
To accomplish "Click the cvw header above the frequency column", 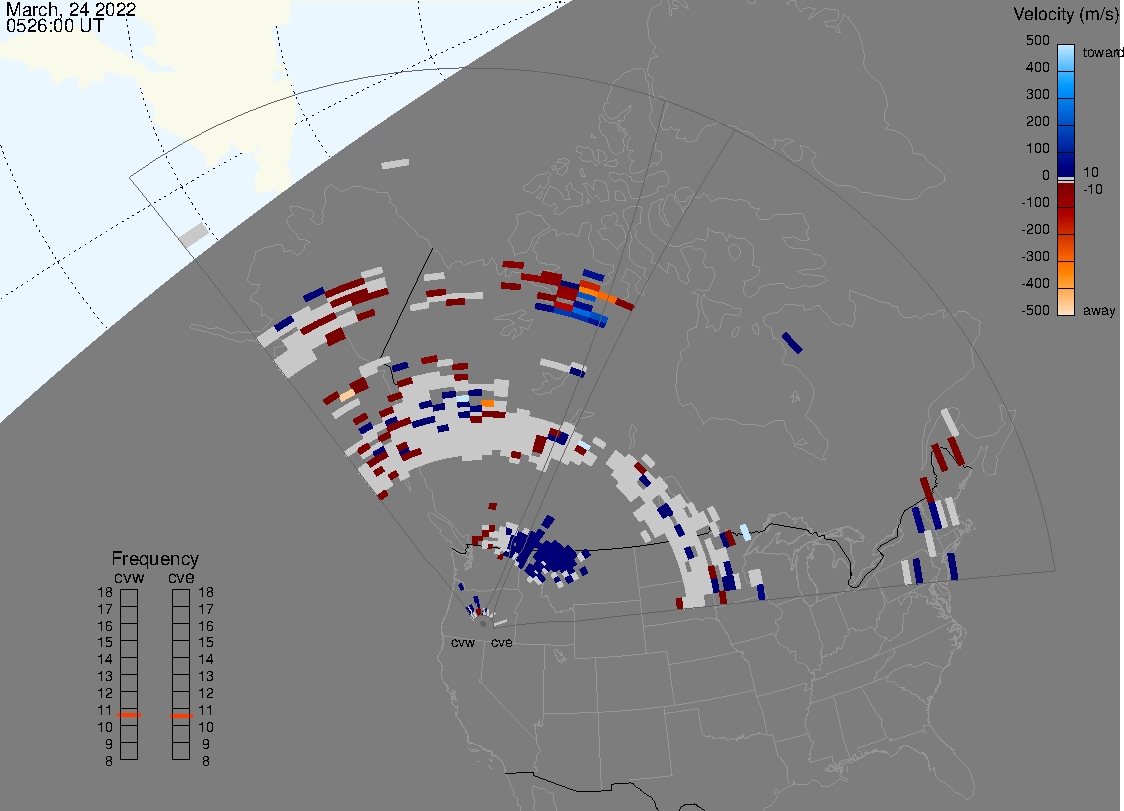I will tap(128, 576).
